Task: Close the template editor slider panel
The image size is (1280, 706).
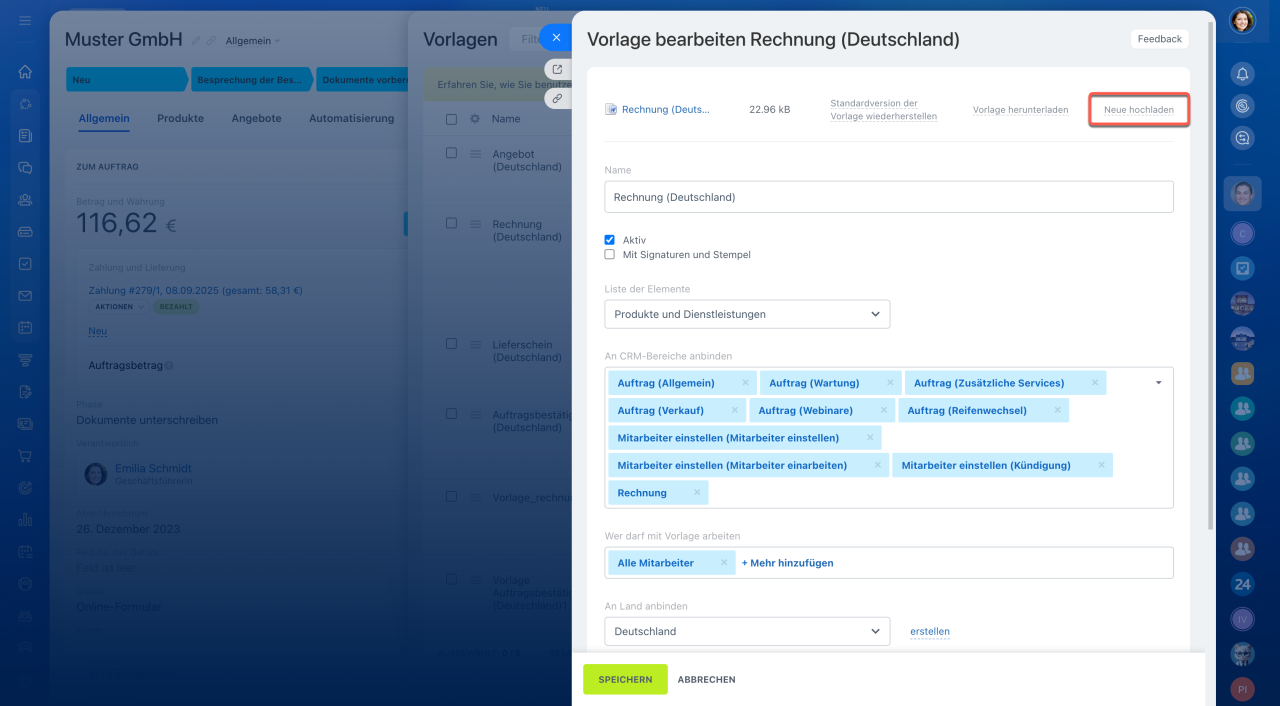Action: [556, 37]
